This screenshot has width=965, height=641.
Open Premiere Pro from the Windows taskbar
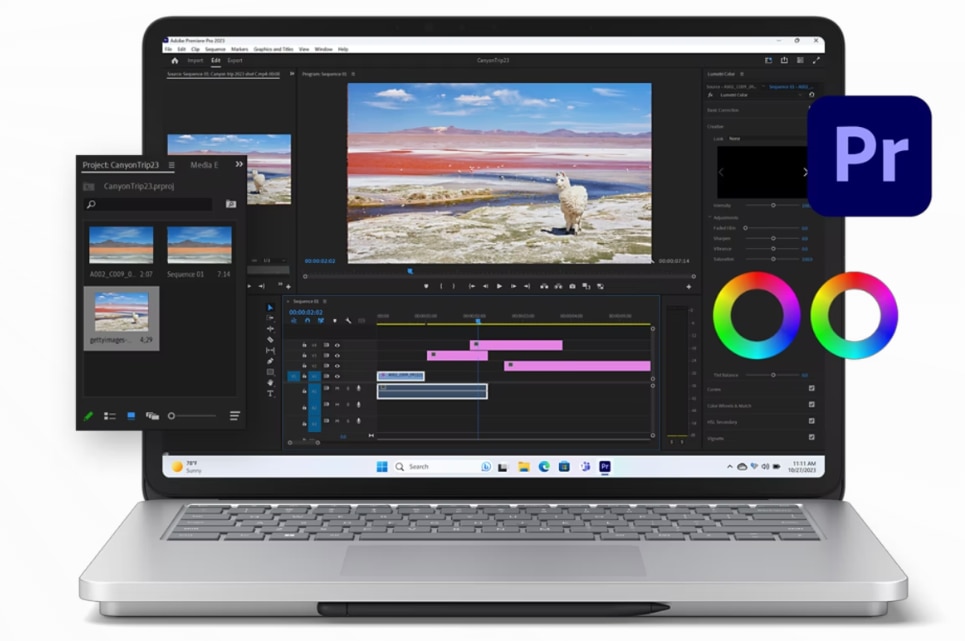pyautogui.click(x=604, y=466)
